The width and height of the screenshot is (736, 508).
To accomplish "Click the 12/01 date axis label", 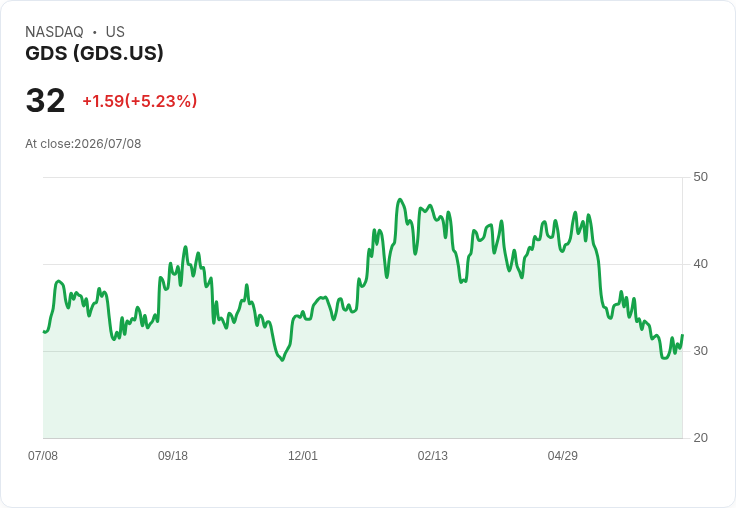I will [303, 456].
